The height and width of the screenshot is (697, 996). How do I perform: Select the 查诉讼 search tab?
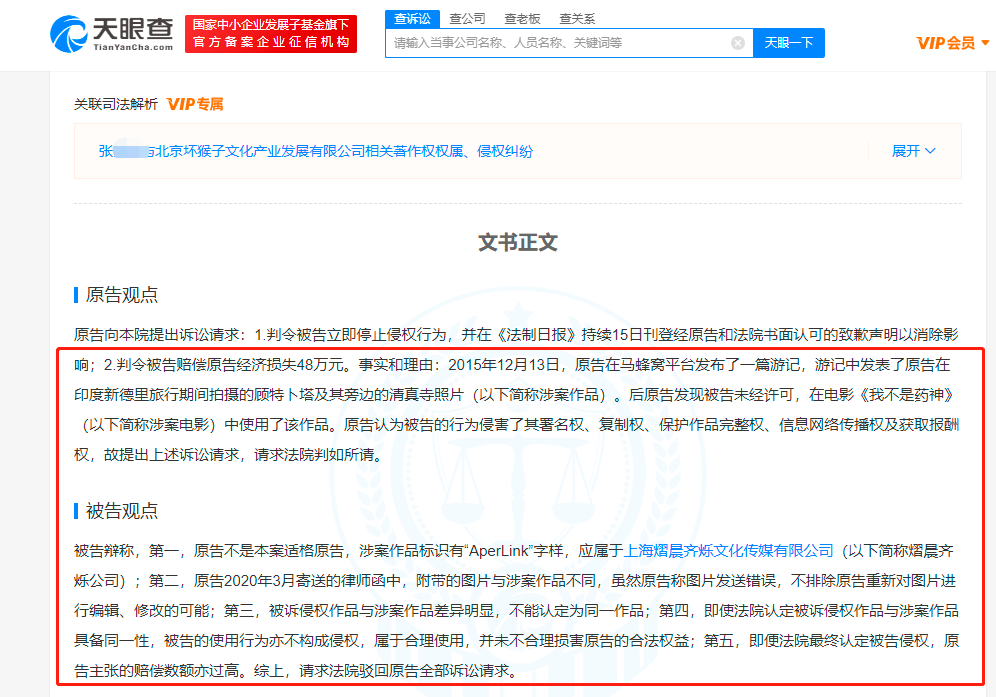(x=412, y=18)
